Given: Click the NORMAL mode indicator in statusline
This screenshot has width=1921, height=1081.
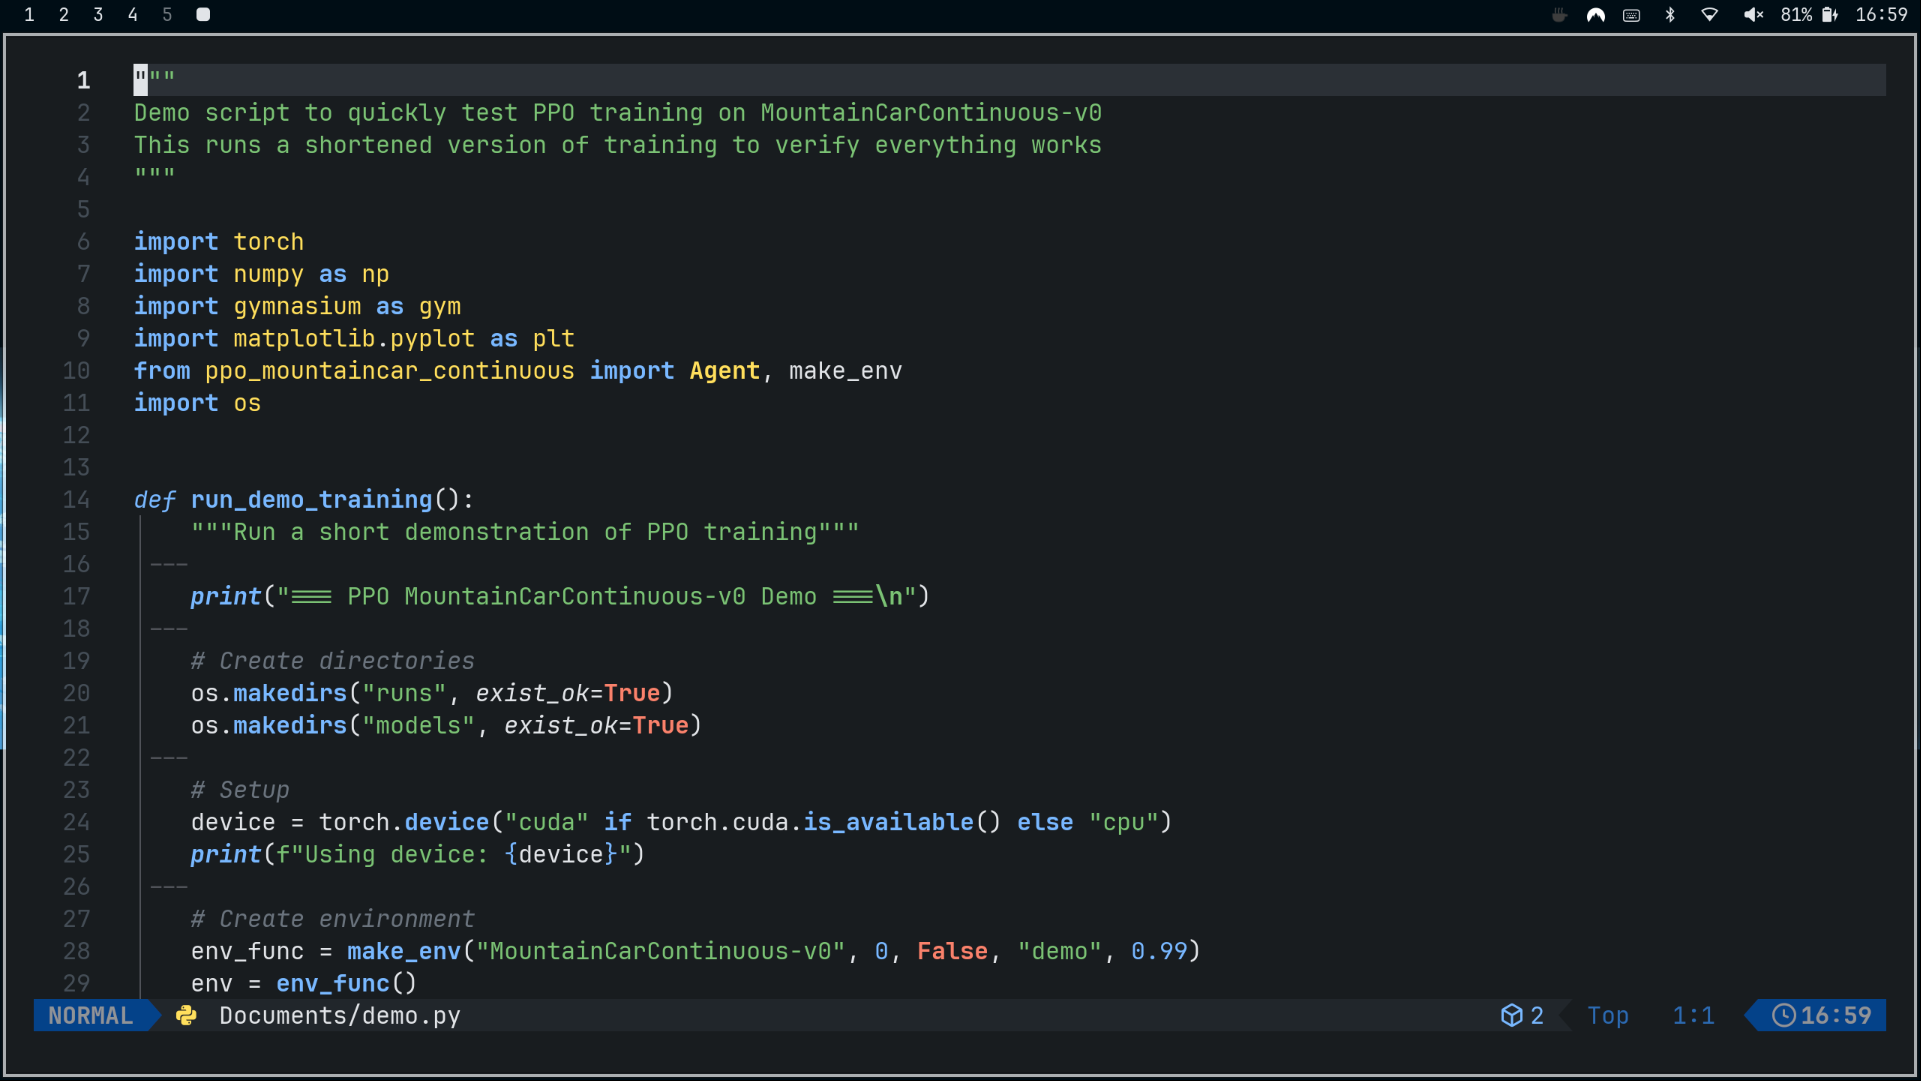Looking at the screenshot, I should click(91, 1015).
